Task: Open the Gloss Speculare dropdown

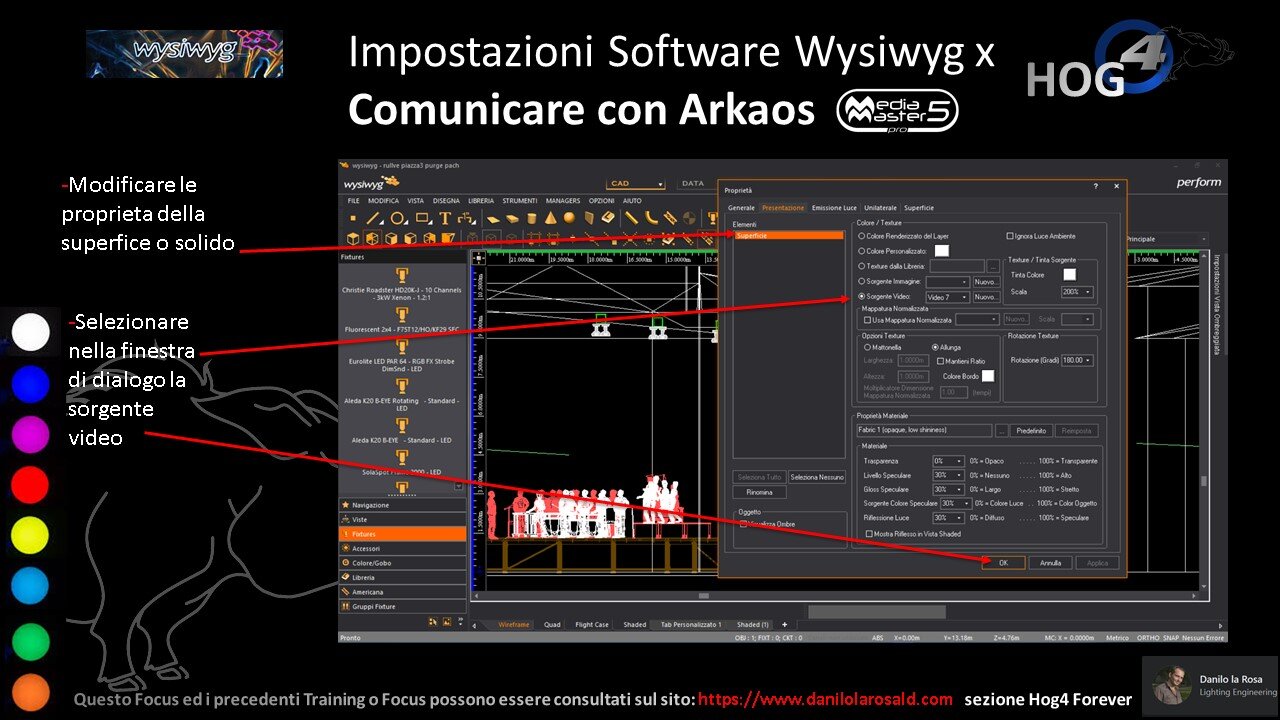Action: (x=948, y=489)
